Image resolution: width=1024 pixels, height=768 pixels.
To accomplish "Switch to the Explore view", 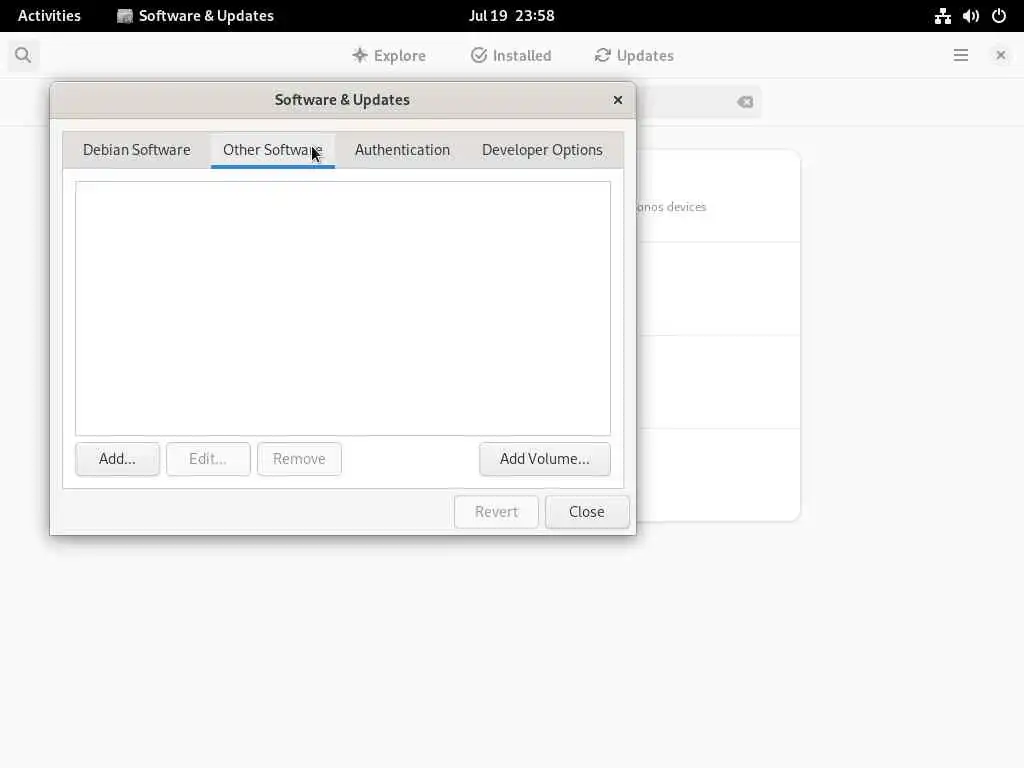I will pyautogui.click(x=389, y=56).
